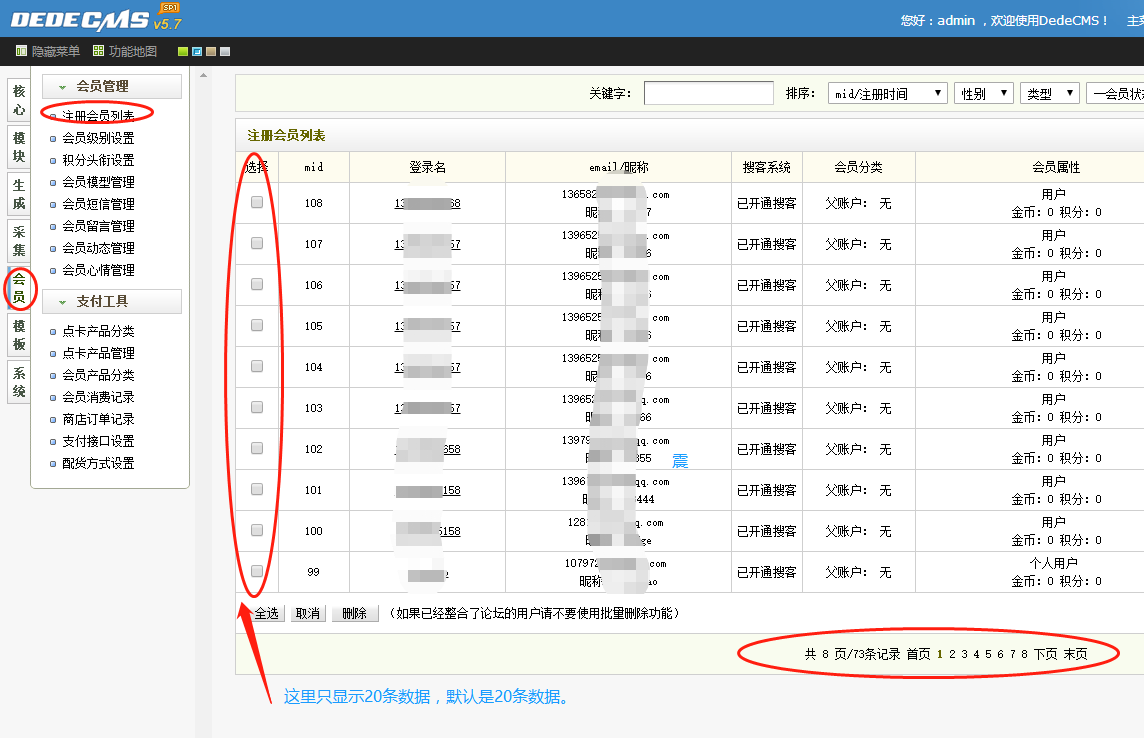Open the mid/注册时间 sort dropdown
Viewport: 1144px width, 738px height.
pos(887,93)
